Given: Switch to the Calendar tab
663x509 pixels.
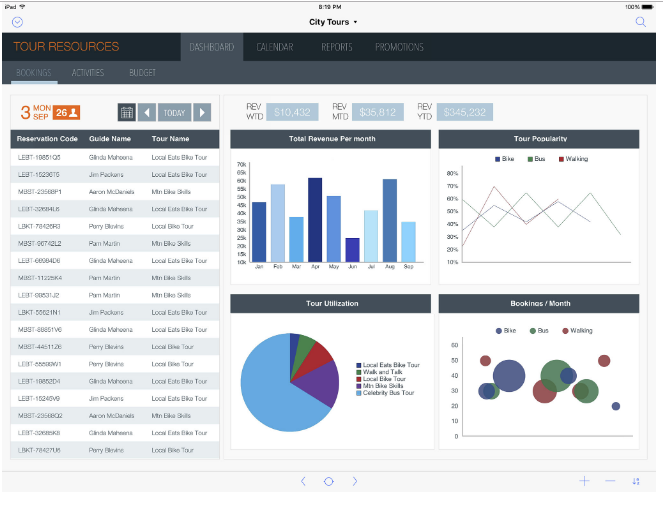Looking at the screenshot, I should [275, 47].
